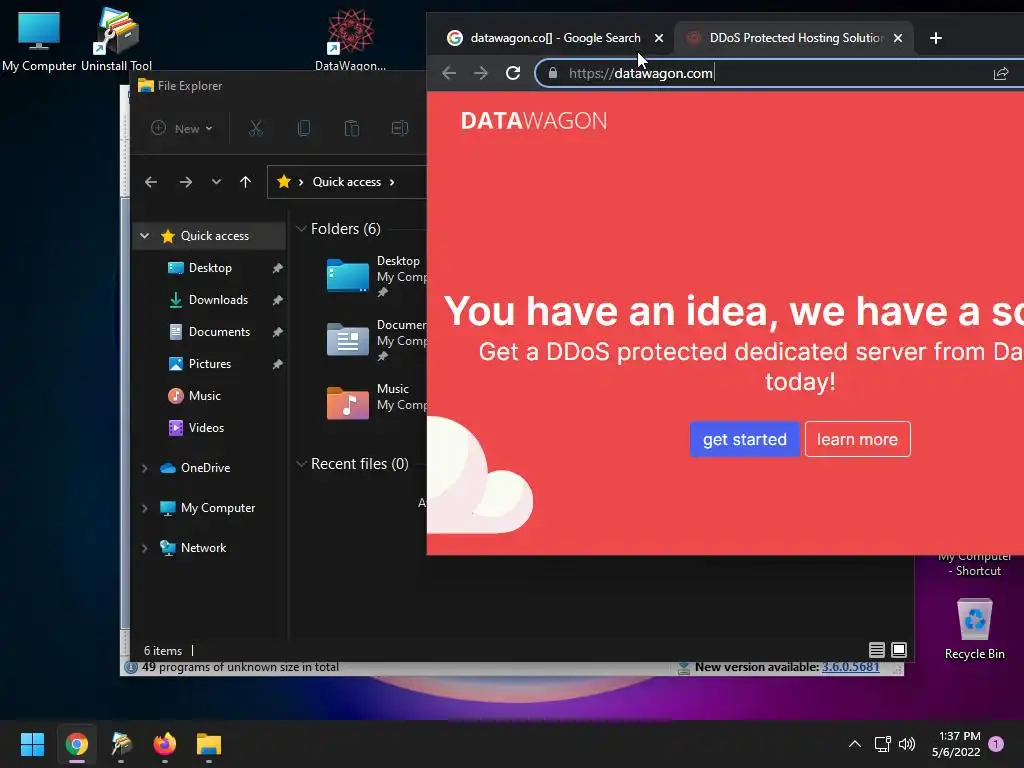Open the Windows Start menu
The height and width of the screenshot is (768, 1024).
coord(32,744)
